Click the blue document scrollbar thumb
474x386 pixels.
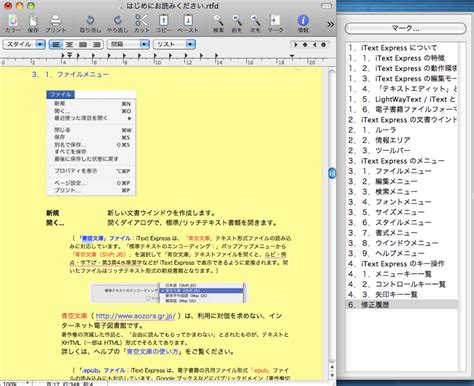332,173
